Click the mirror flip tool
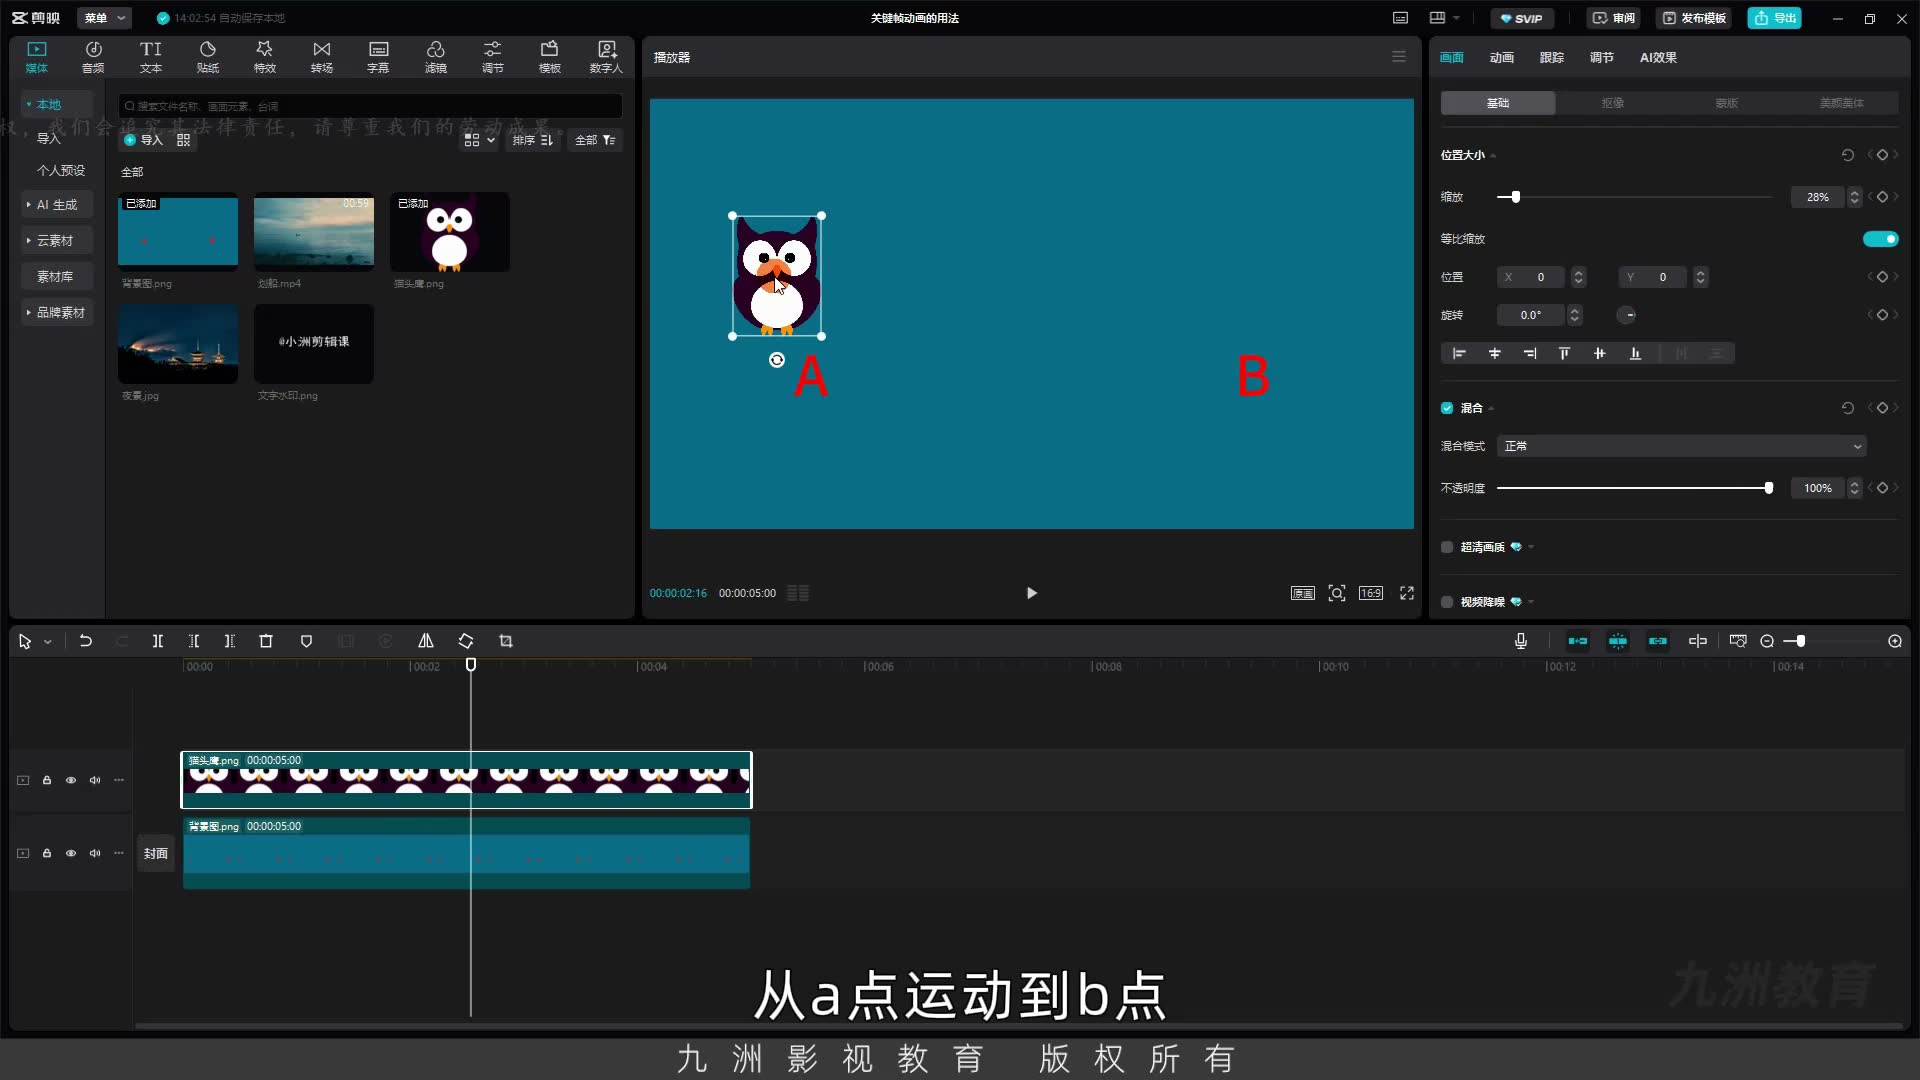The width and height of the screenshot is (1920, 1080). [x=426, y=641]
